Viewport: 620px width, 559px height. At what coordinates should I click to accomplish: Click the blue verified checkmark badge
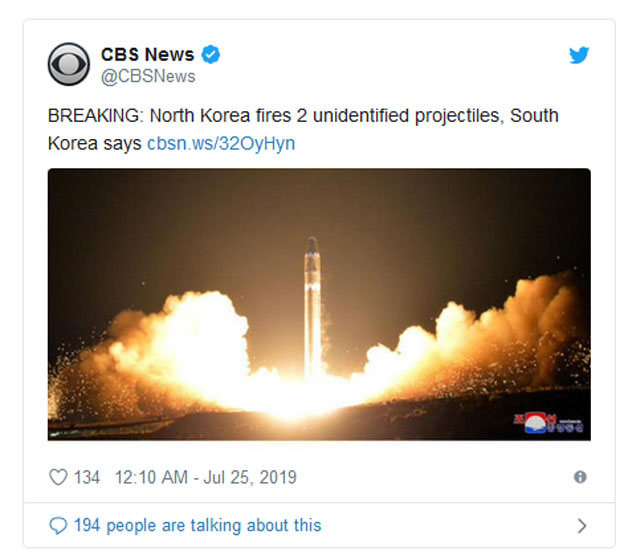click(x=211, y=55)
